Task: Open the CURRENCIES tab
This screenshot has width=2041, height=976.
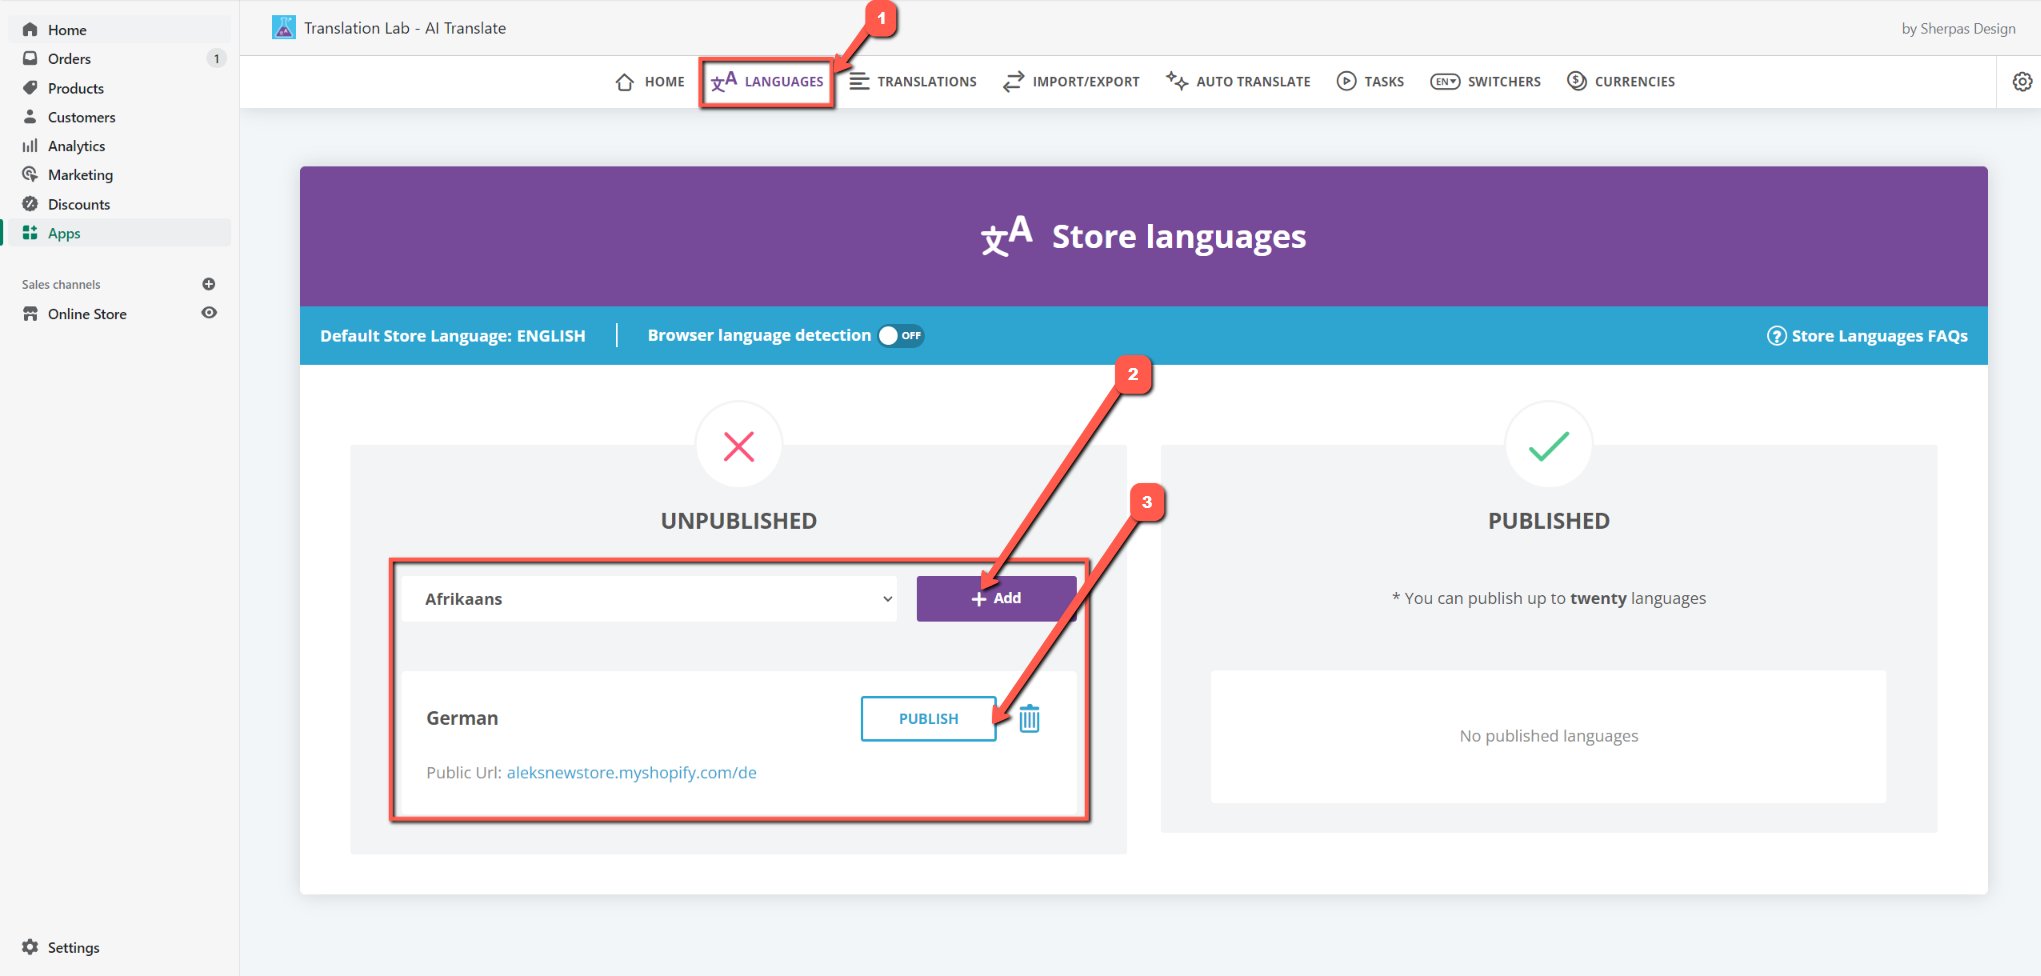Action: (x=1621, y=82)
